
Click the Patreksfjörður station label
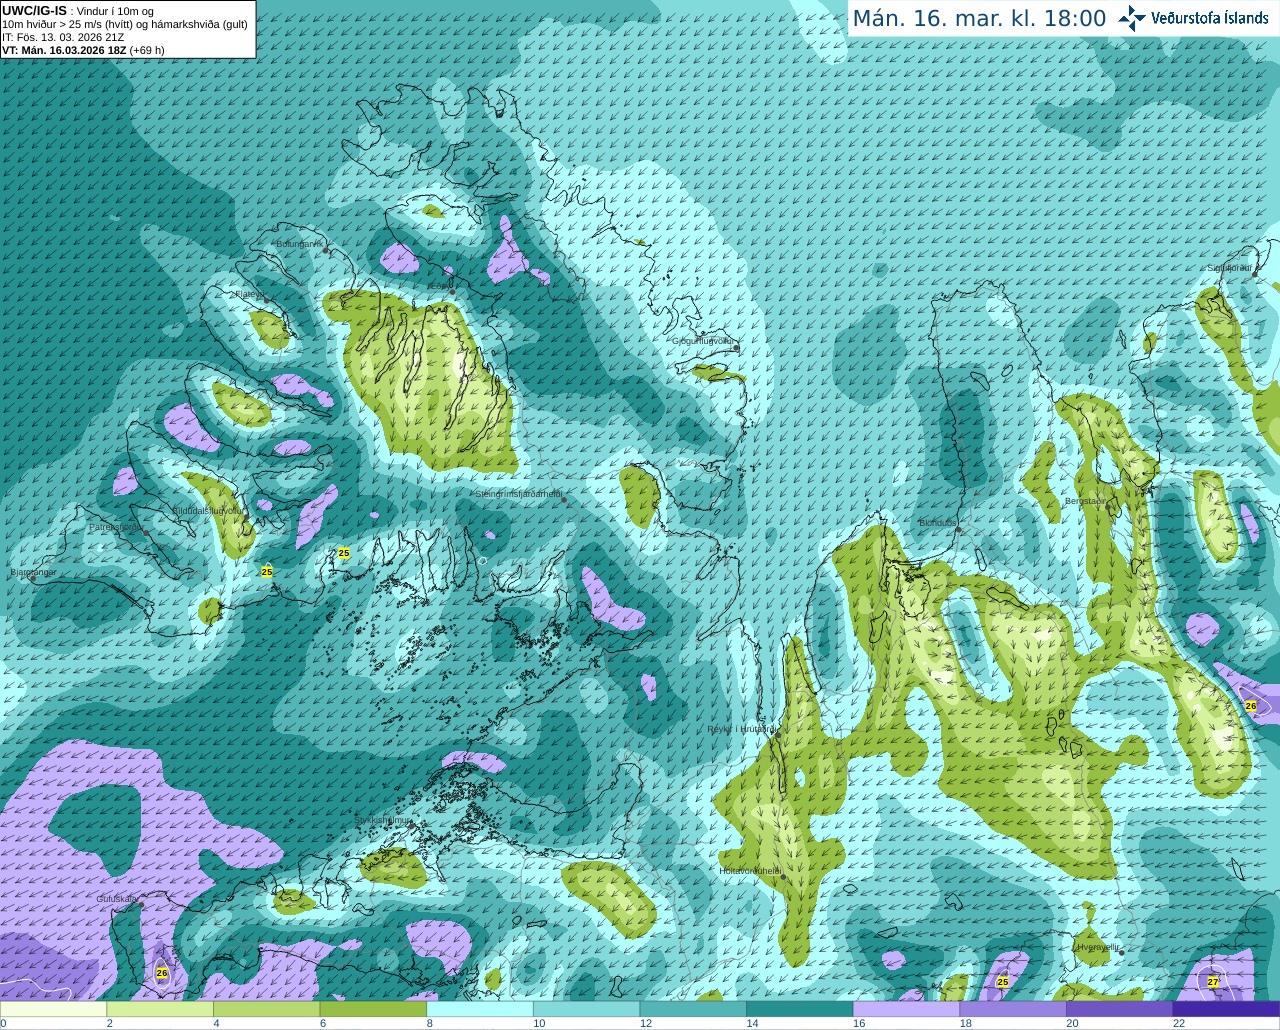[x=116, y=527]
